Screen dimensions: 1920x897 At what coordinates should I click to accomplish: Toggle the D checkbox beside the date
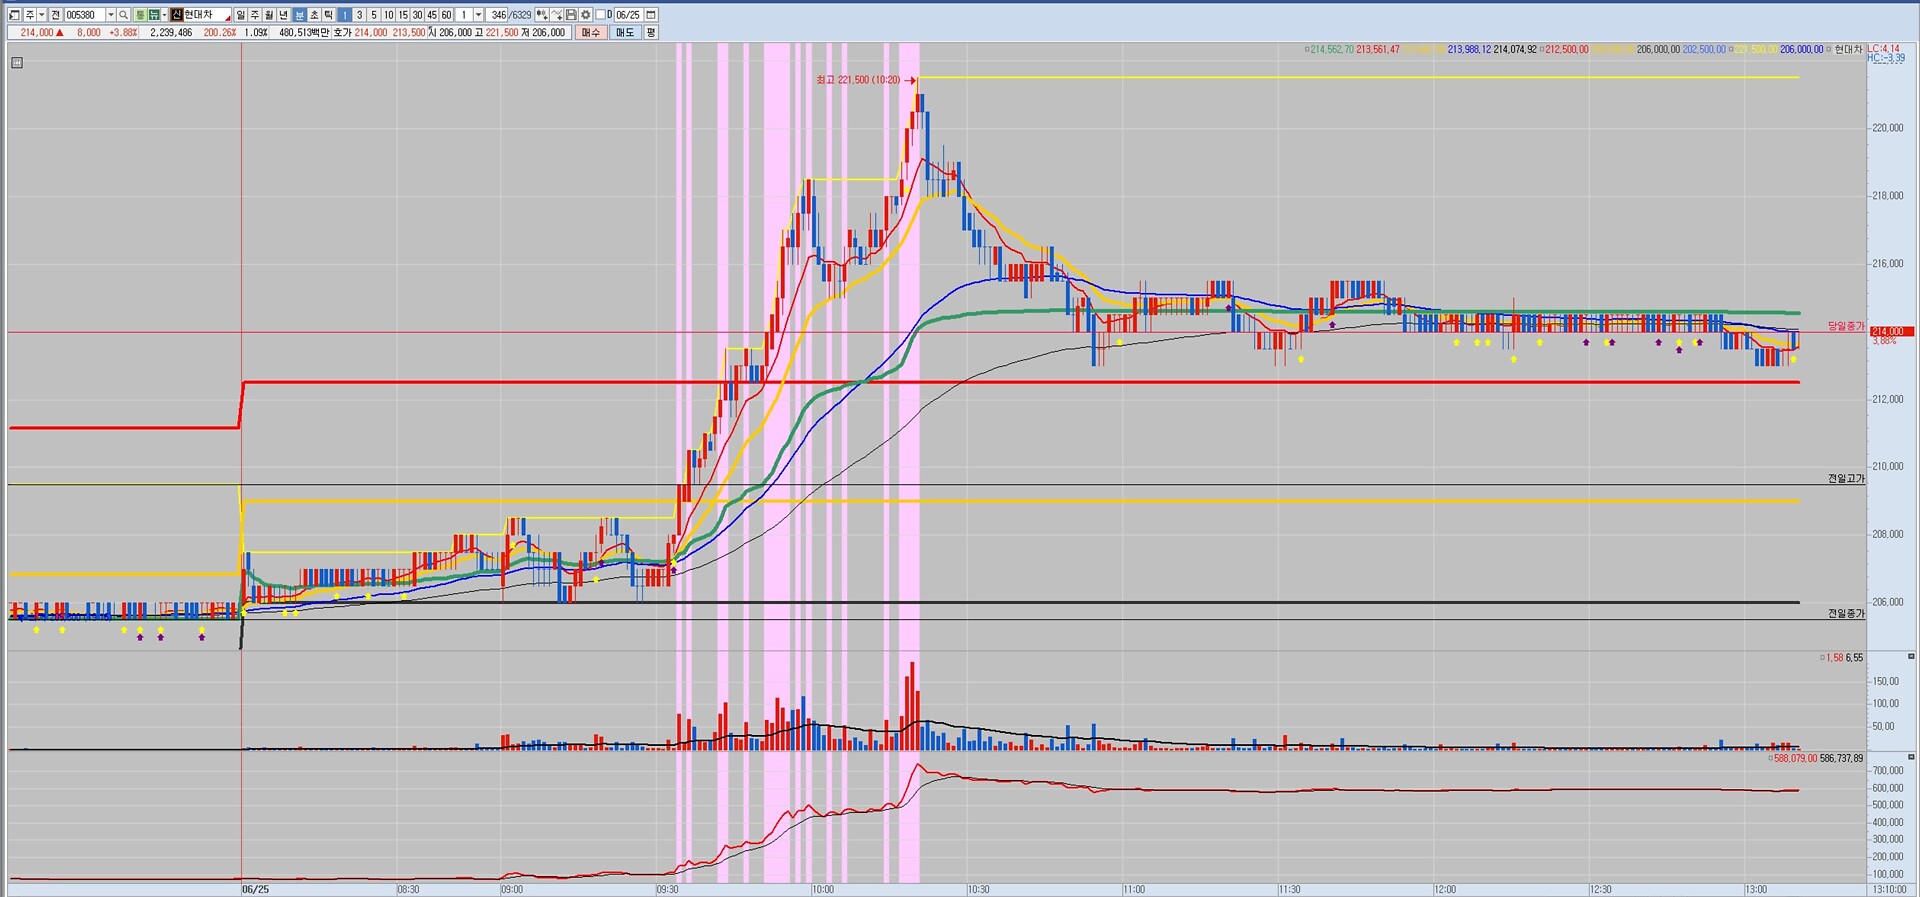pyautogui.click(x=601, y=15)
